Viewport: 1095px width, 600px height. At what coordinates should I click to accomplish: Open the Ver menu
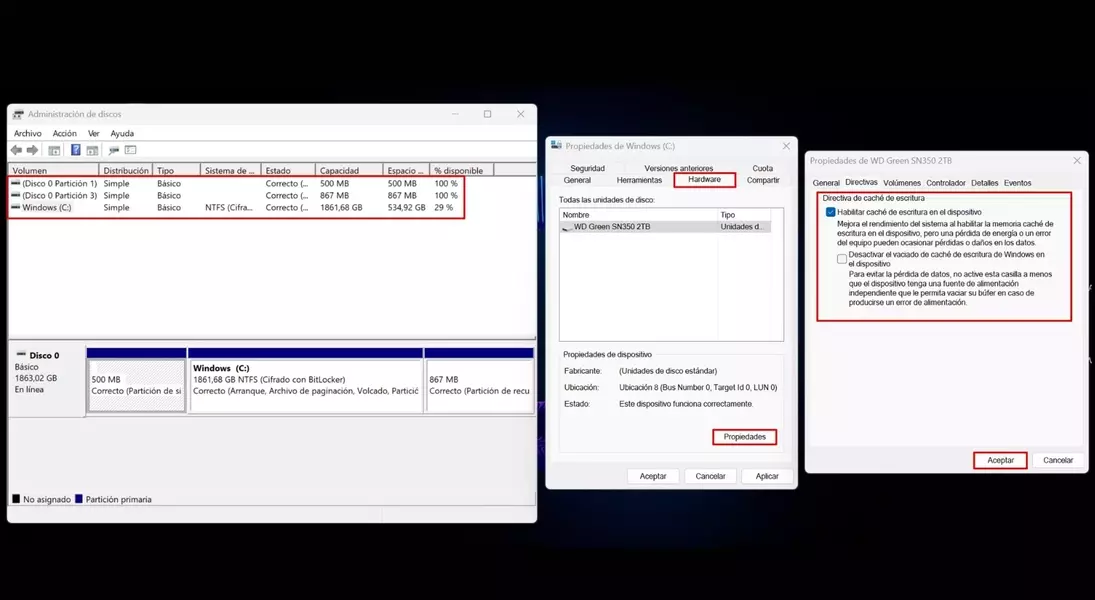click(94, 133)
